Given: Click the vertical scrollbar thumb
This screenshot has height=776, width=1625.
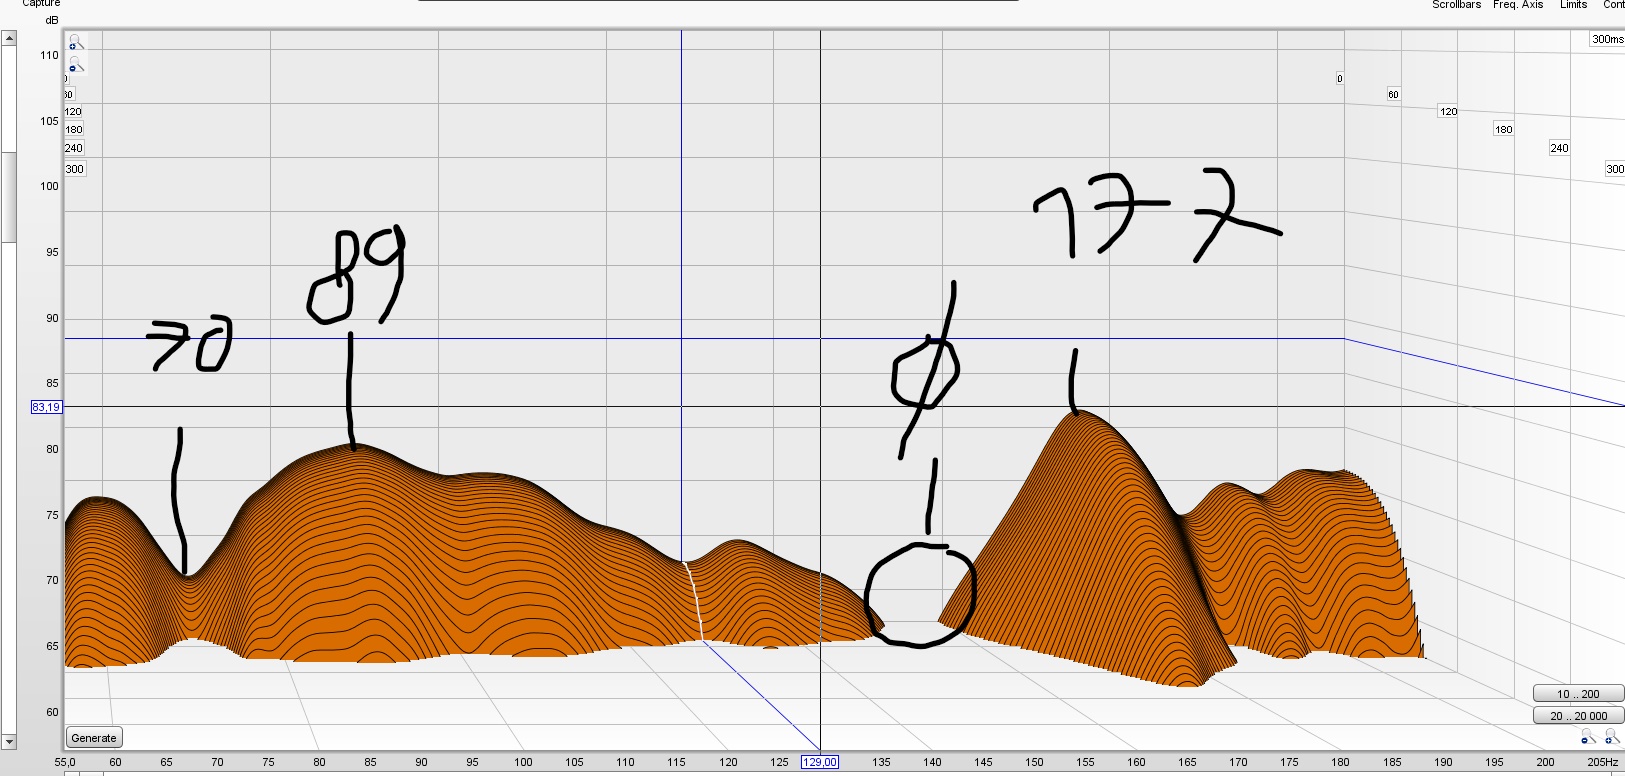Looking at the screenshot, I should pyautogui.click(x=9, y=197).
